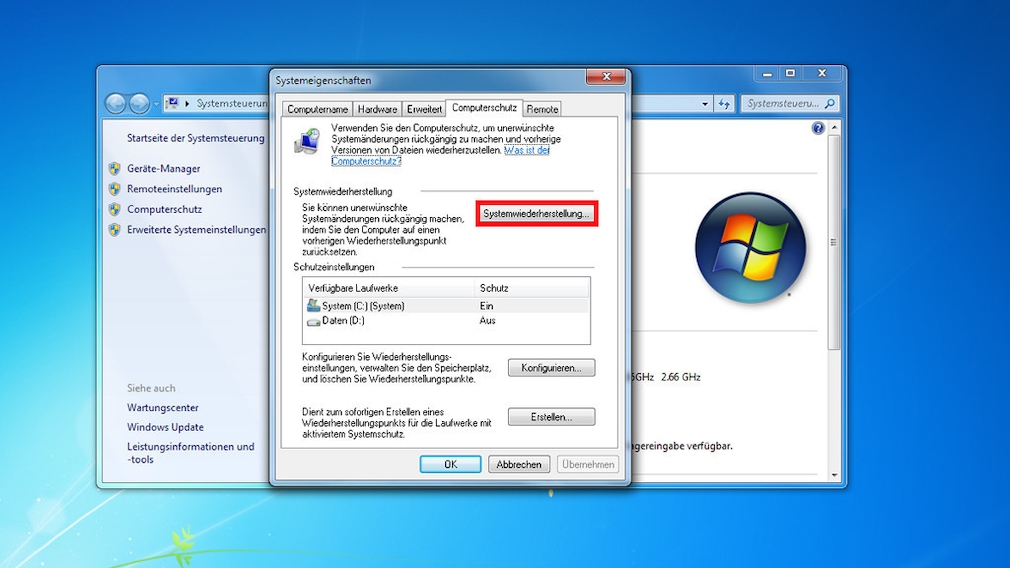Open the Wartungscenter link

[163, 408]
